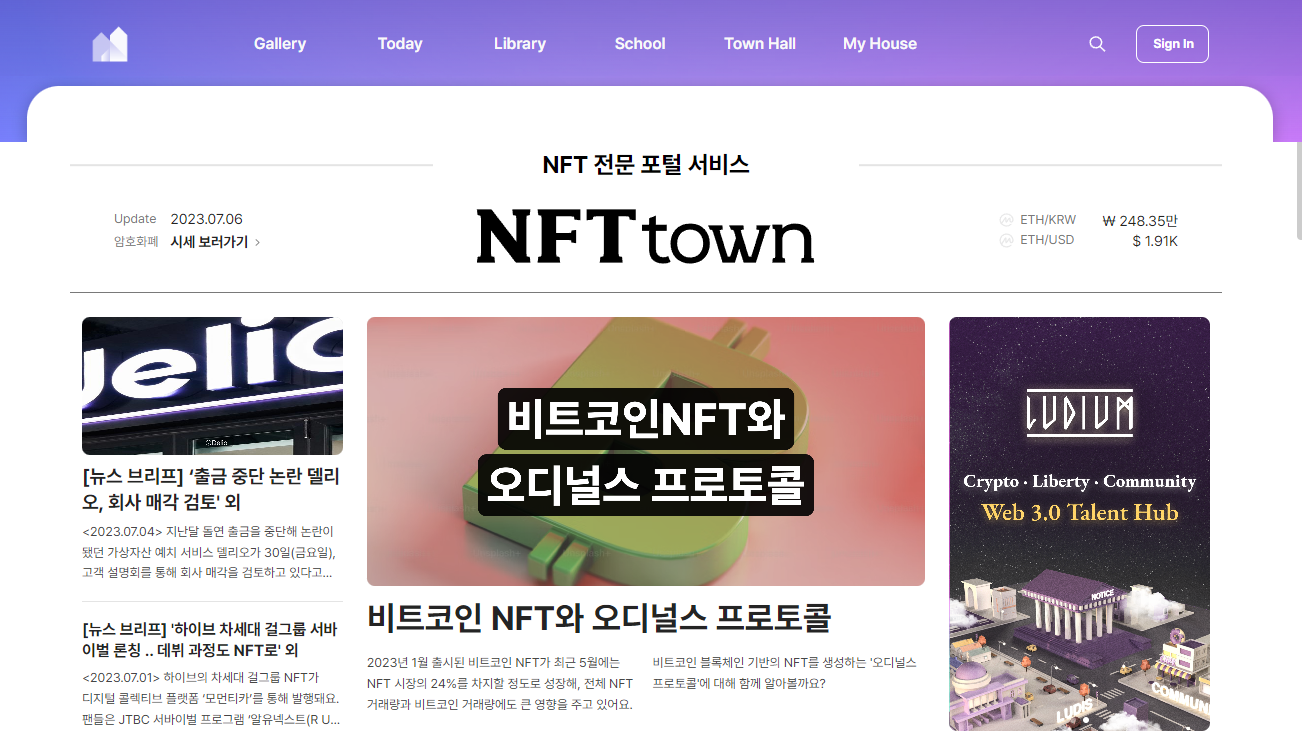Click the ETH/USD label
The width and height of the screenshot is (1302, 742).
click(x=1047, y=240)
